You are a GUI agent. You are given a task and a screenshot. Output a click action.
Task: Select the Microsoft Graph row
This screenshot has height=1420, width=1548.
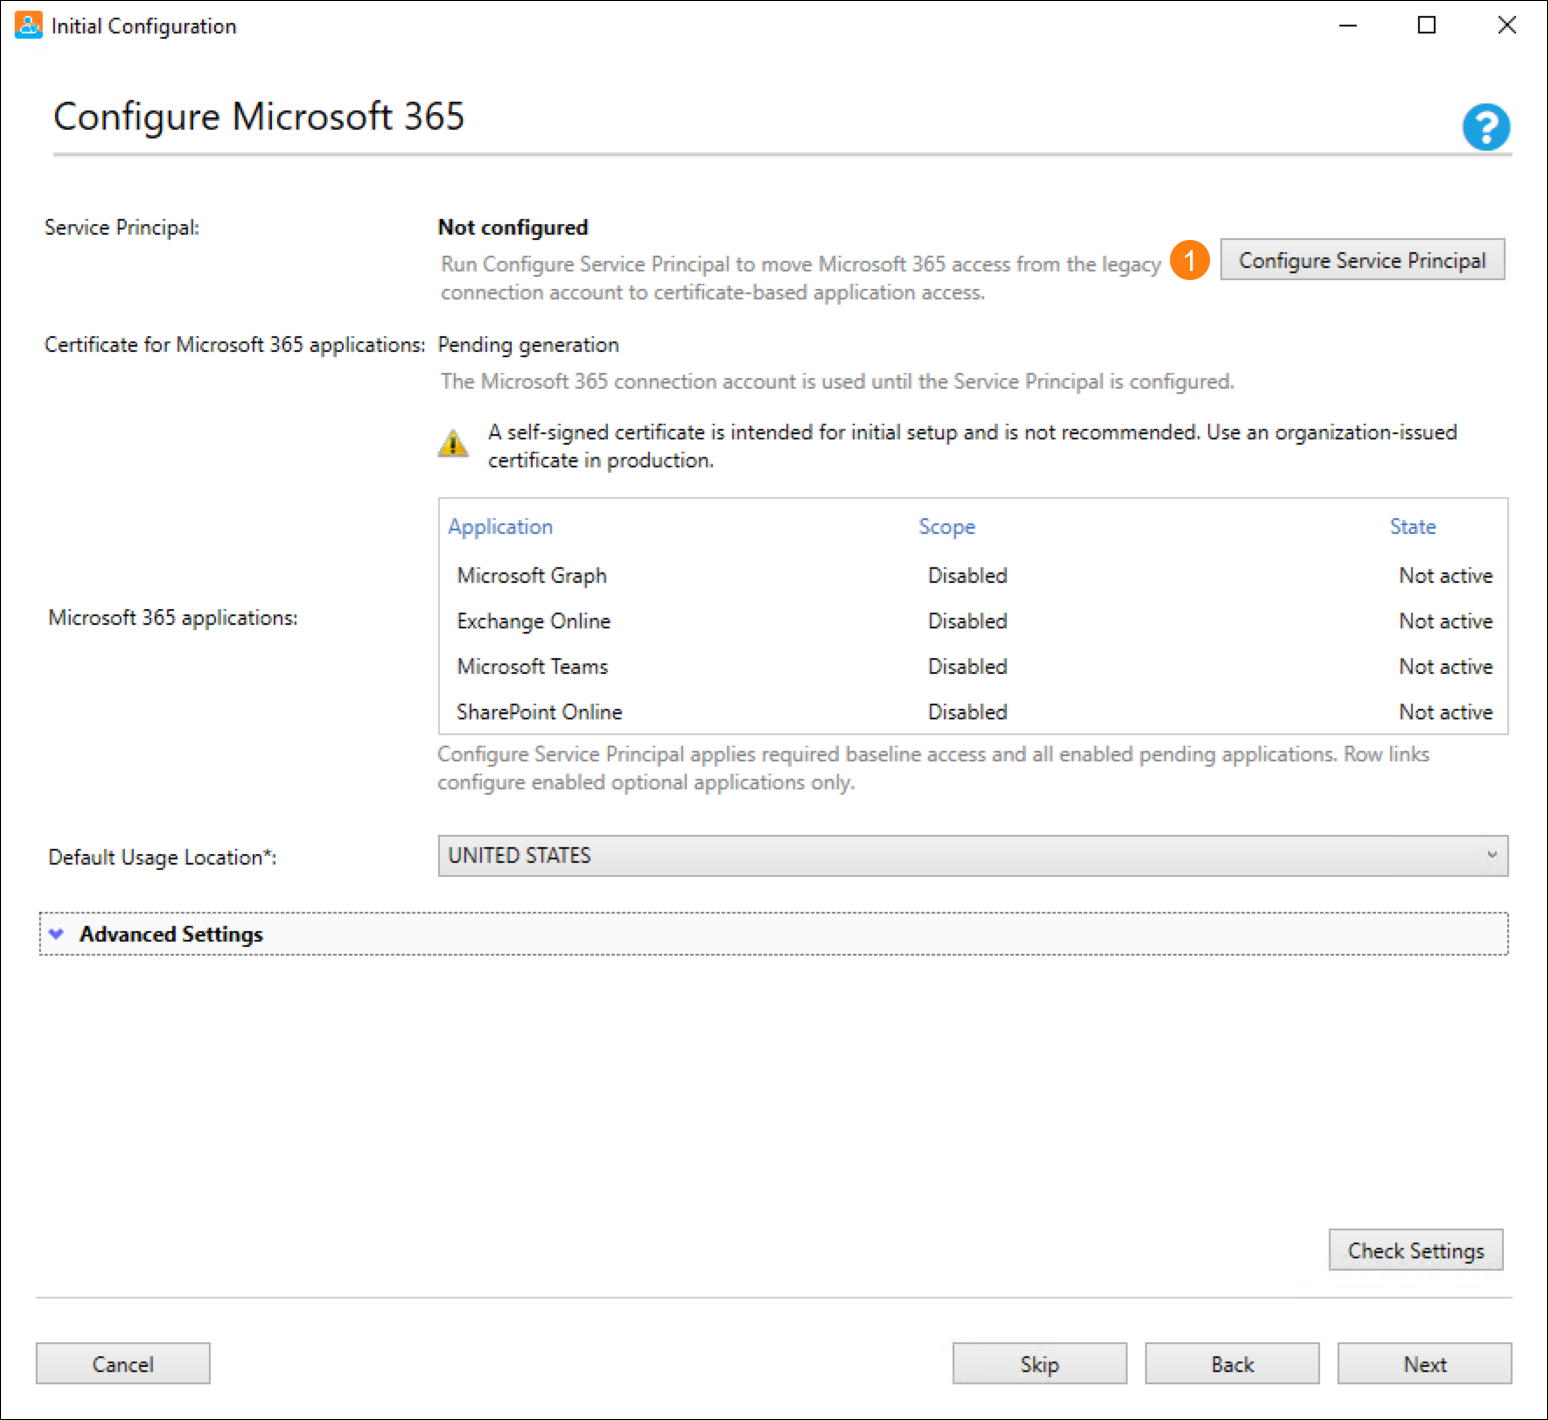973,576
